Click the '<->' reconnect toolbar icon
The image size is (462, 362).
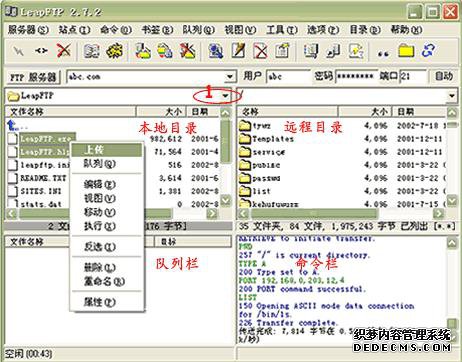coord(41,51)
